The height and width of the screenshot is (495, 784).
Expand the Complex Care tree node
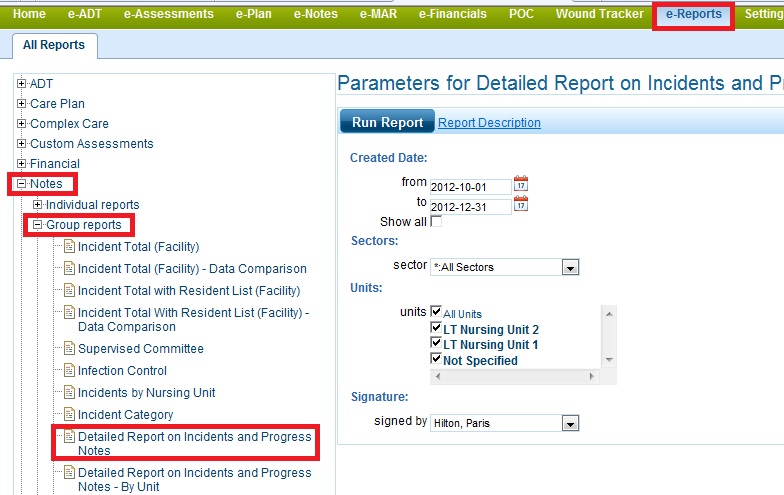22,124
